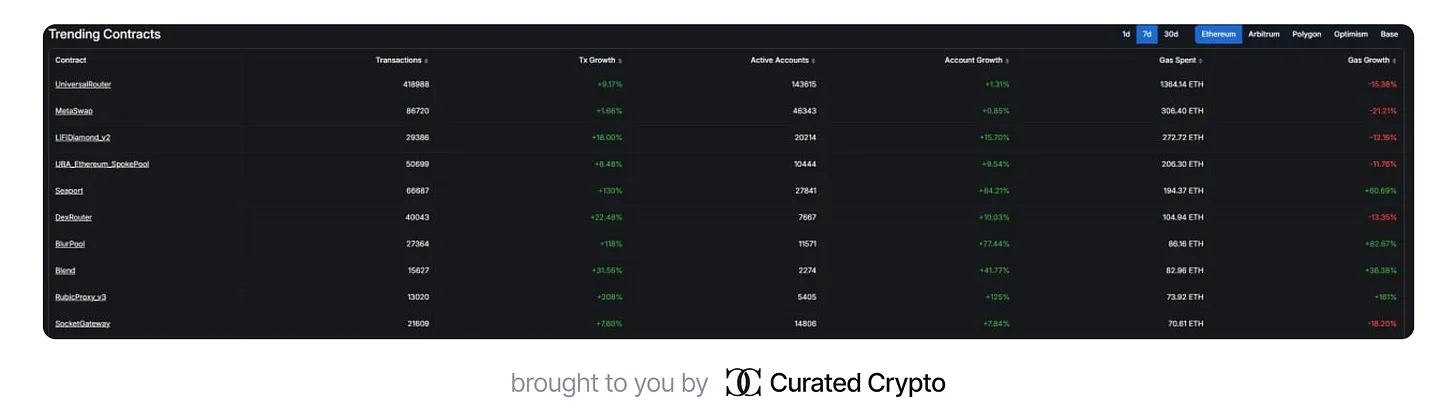Click the Contract column header

click(71, 61)
